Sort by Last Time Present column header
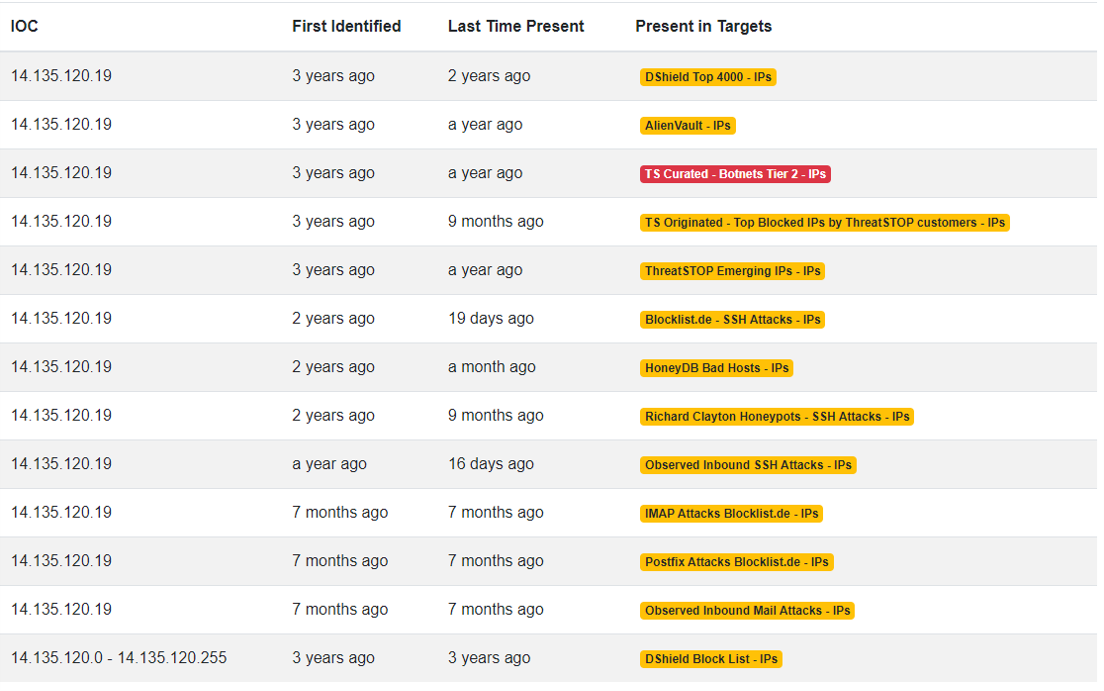Image resolution: width=1104 pixels, height=691 pixels. pyautogui.click(x=515, y=27)
